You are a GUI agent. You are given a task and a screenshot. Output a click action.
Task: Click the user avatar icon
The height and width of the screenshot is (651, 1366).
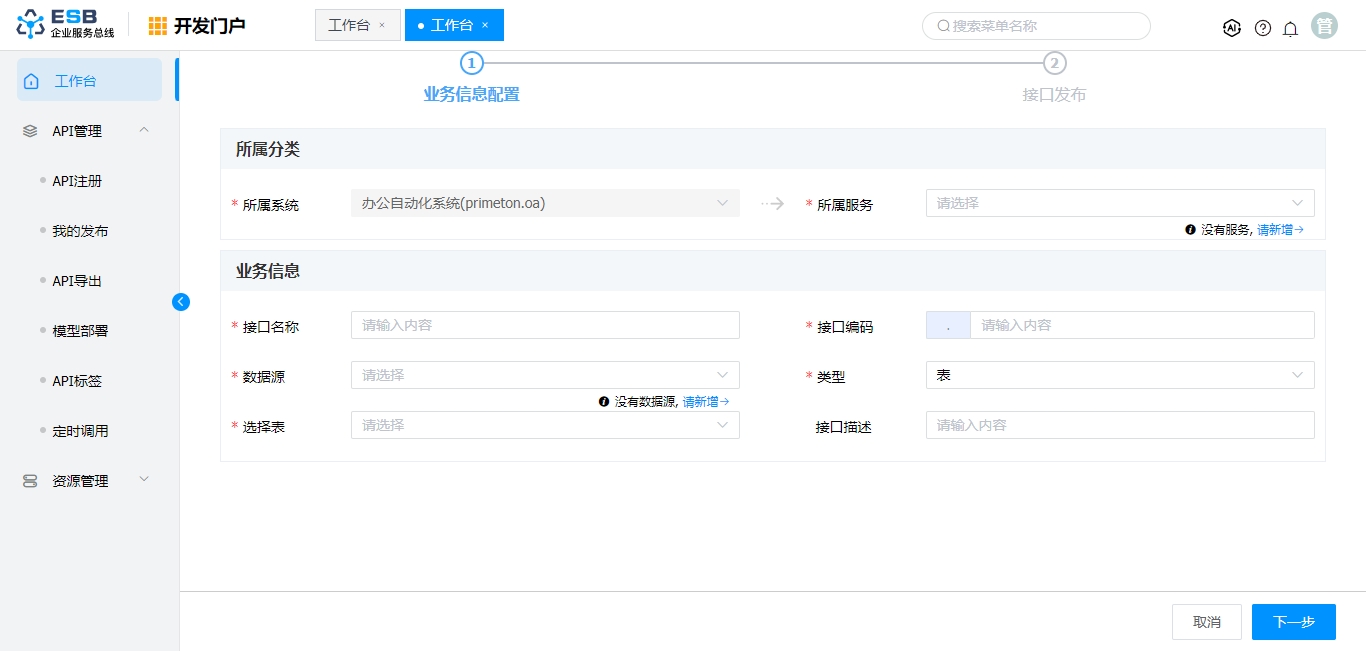click(1325, 27)
